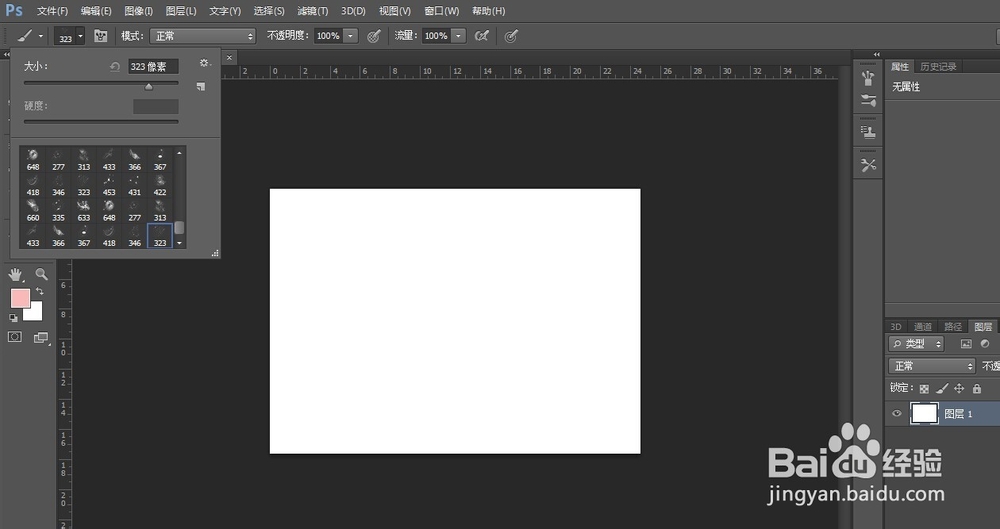Enable airbrush mode icon
1000x529 pixels.
pos(482,36)
